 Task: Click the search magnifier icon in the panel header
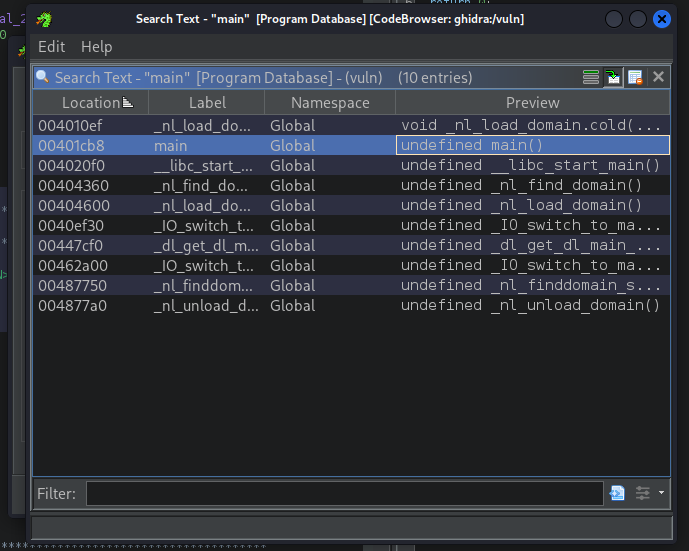(43, 77)
